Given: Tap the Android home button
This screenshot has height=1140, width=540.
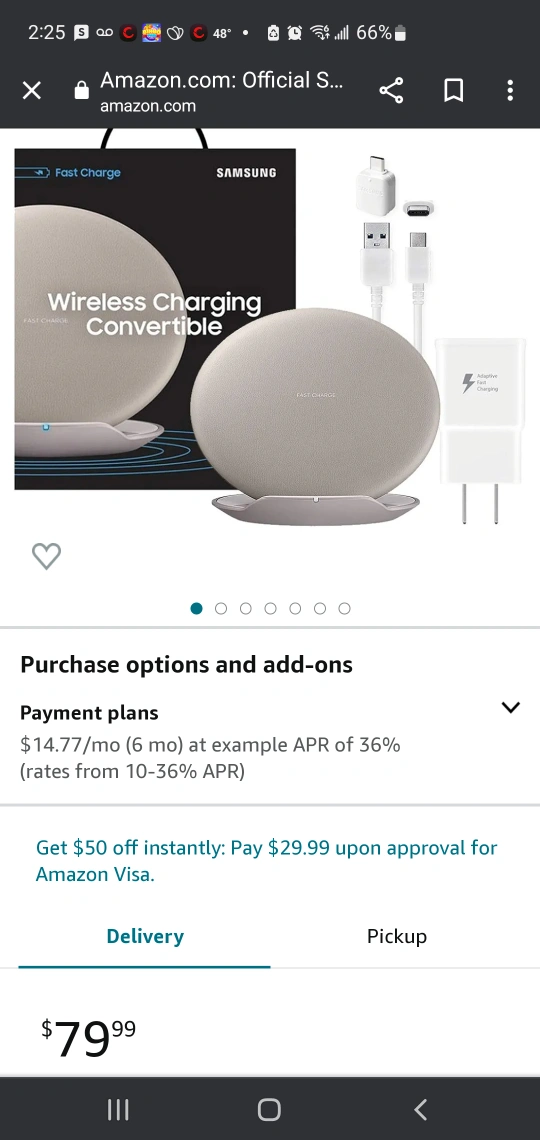Looking at the screenshot, I should tap(269, 1109).
